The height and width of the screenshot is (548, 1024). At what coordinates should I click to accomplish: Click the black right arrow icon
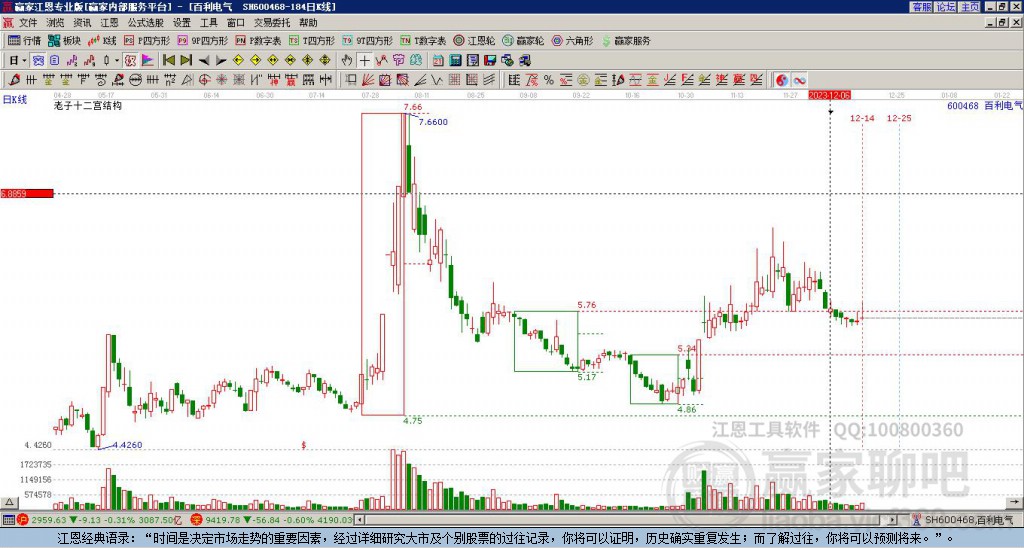pos(221,60)
